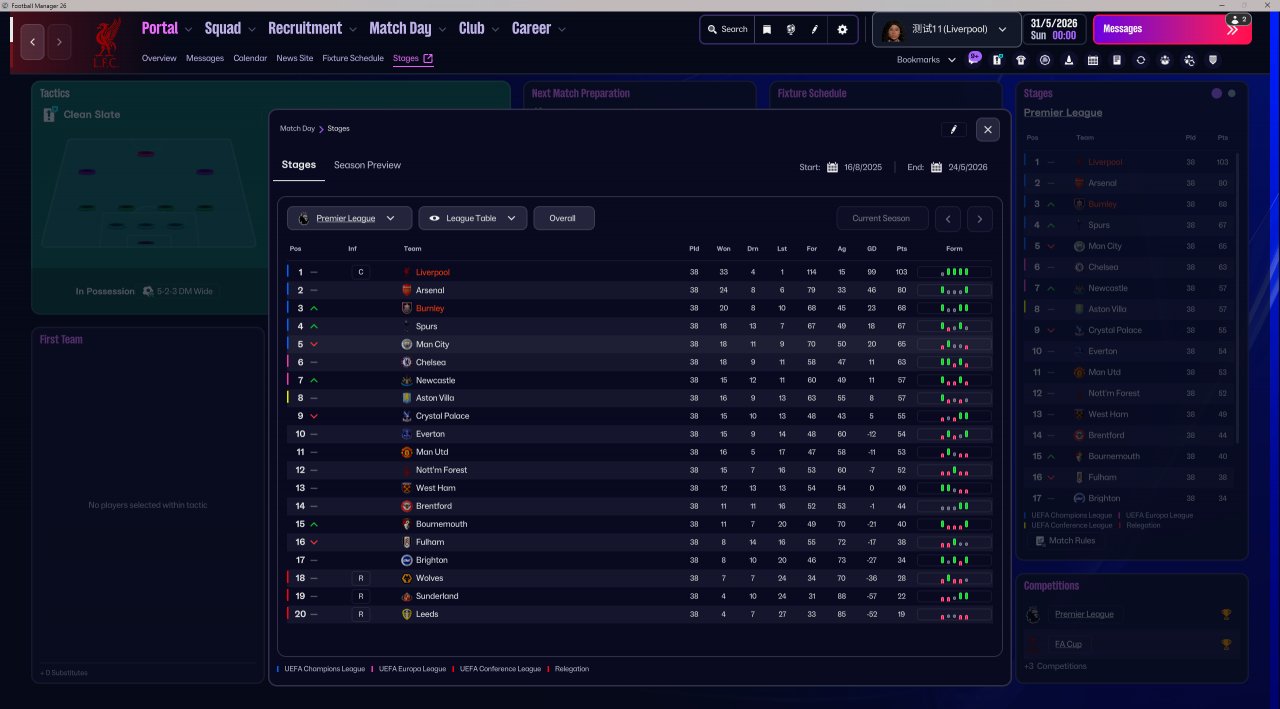
Task: Click the Clean Slate tactic name
Action: click(92, 114)
